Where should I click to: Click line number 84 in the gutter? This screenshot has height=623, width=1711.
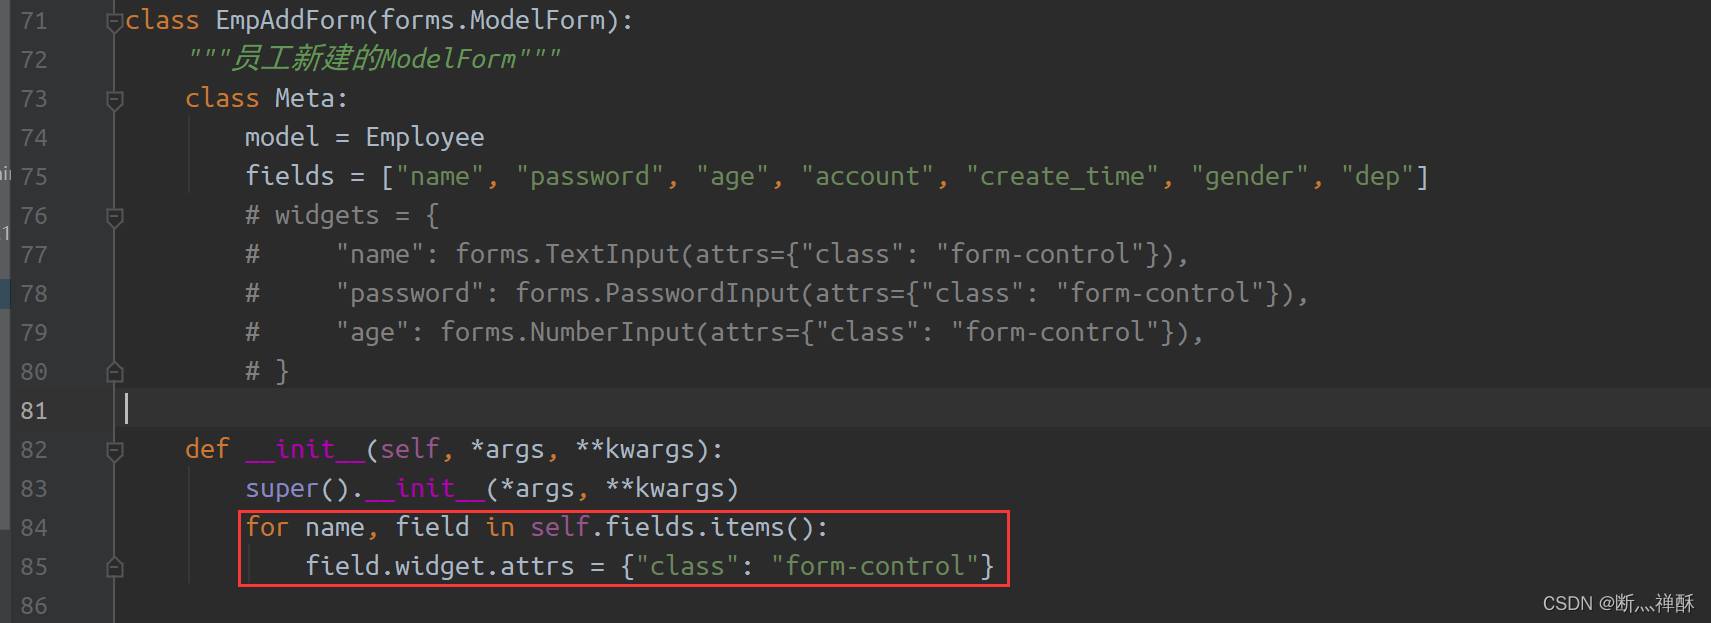pyautogui.click(x=34, y=528)
